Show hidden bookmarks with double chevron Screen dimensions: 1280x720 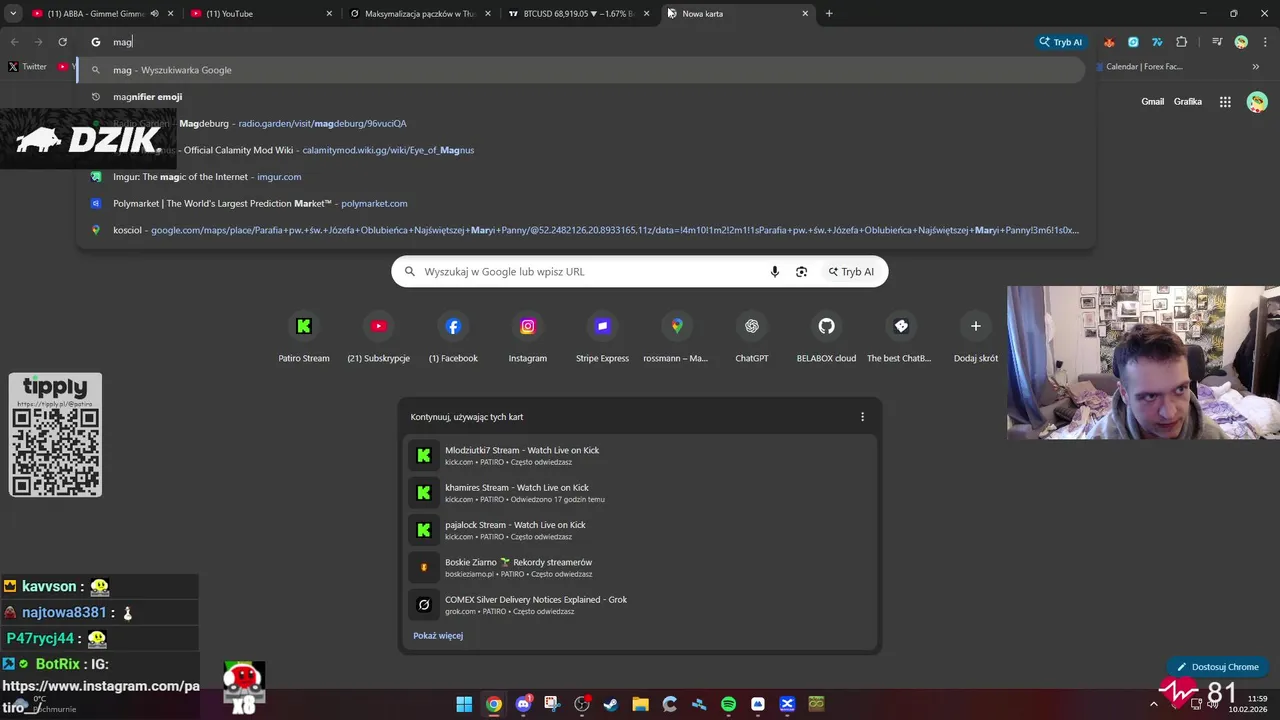[x=1256, y=67]
